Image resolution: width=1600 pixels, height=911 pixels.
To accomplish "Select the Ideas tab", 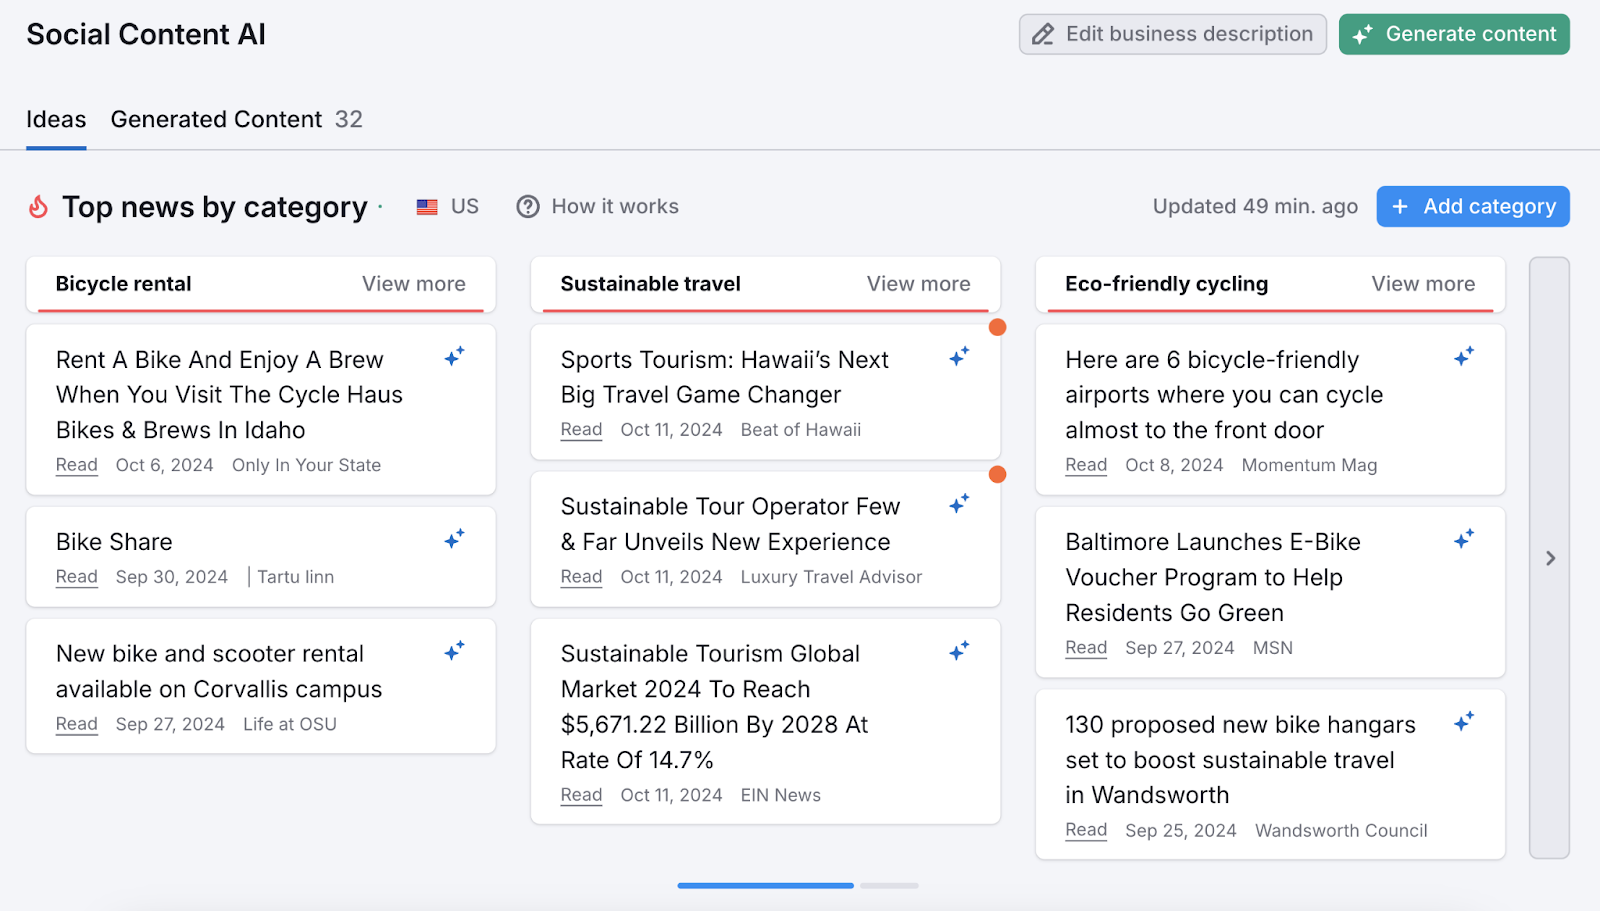I will click(x=56, y=120).
